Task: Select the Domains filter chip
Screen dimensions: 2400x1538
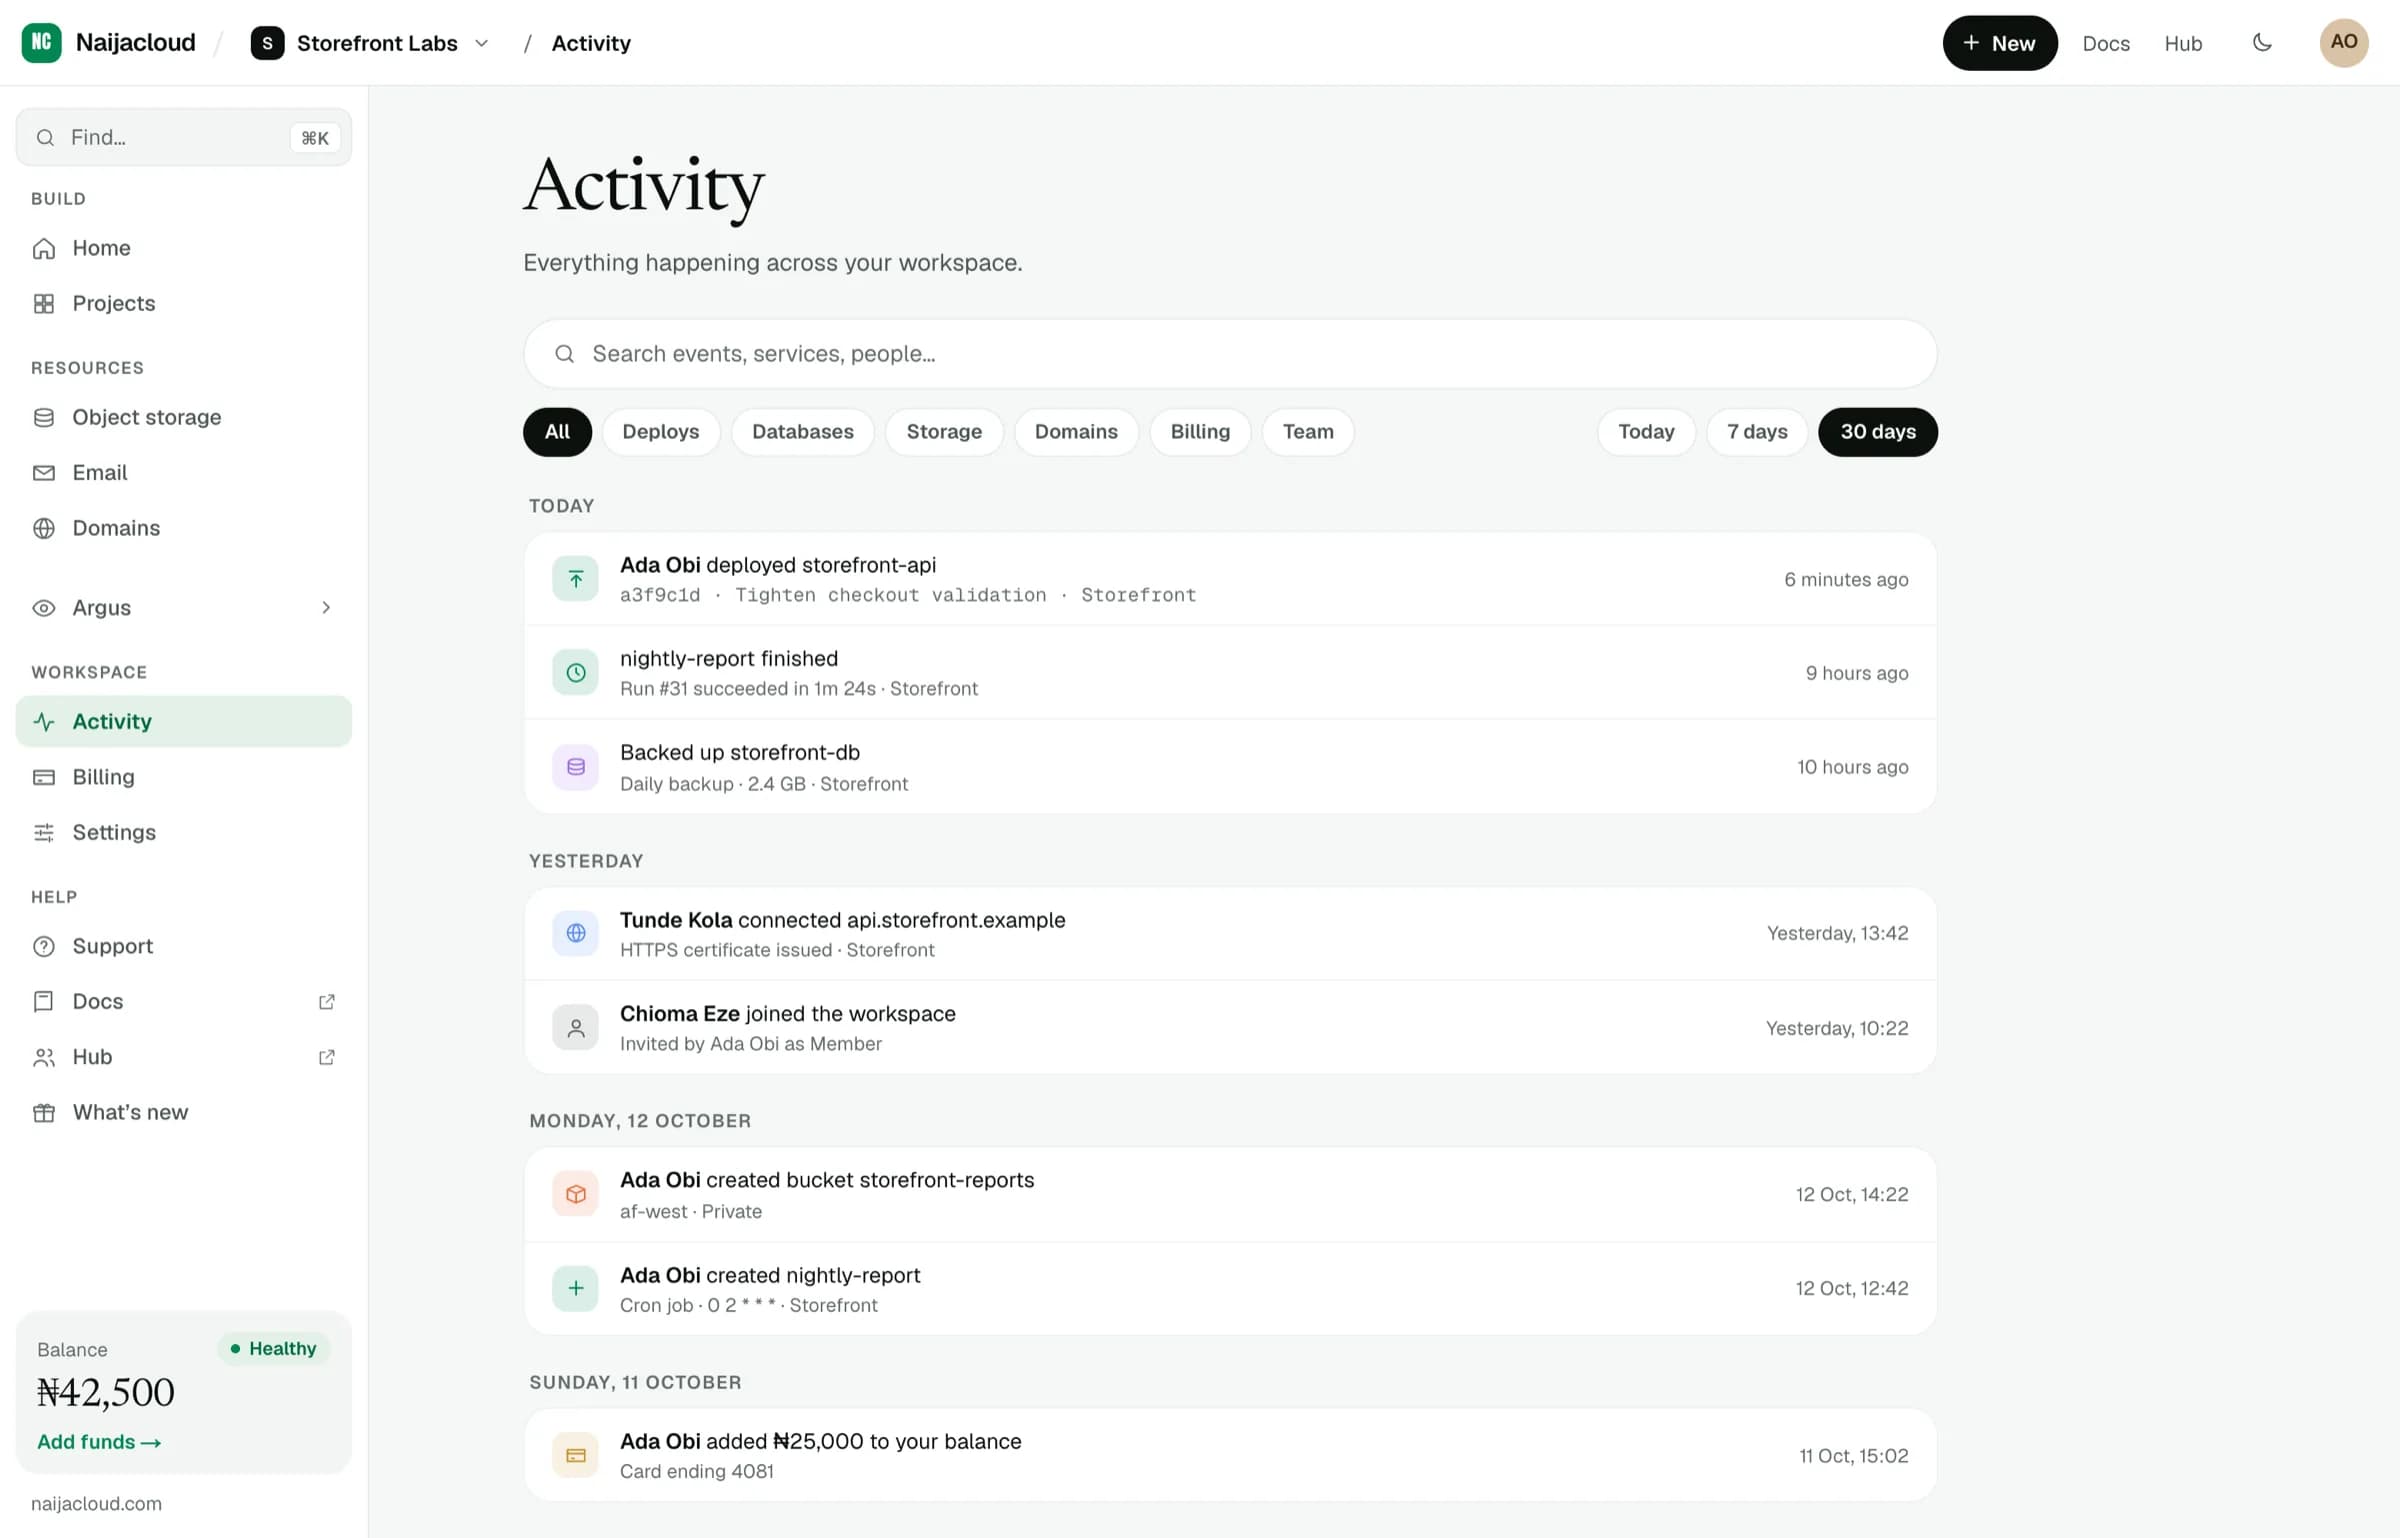Action: pos(1076,432)
